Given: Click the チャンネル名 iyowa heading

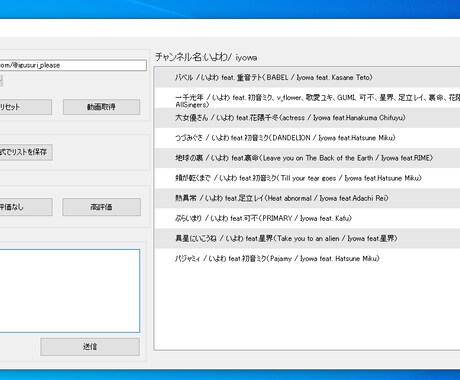Looking at the screenshot, I should tap(206, 57).
